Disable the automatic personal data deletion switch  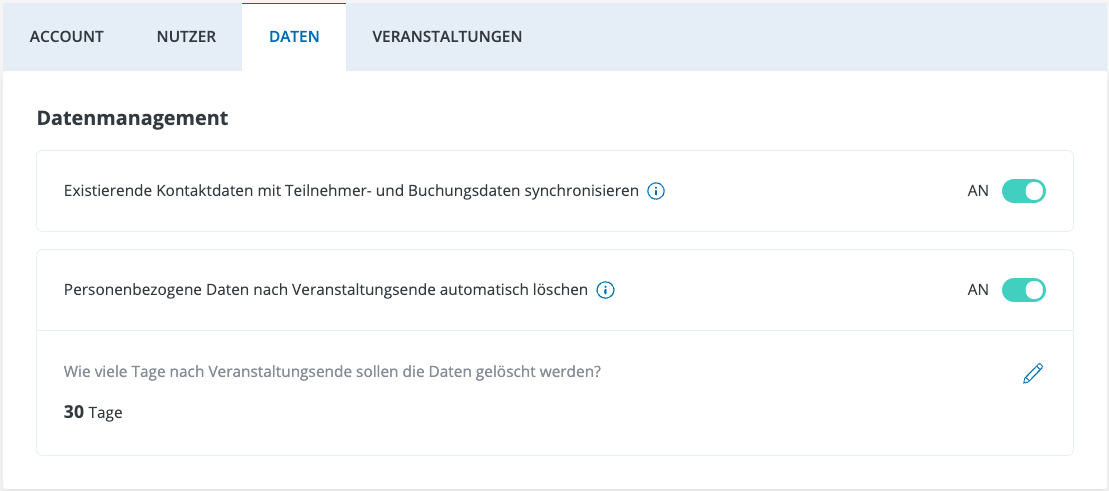point(1023,290)
